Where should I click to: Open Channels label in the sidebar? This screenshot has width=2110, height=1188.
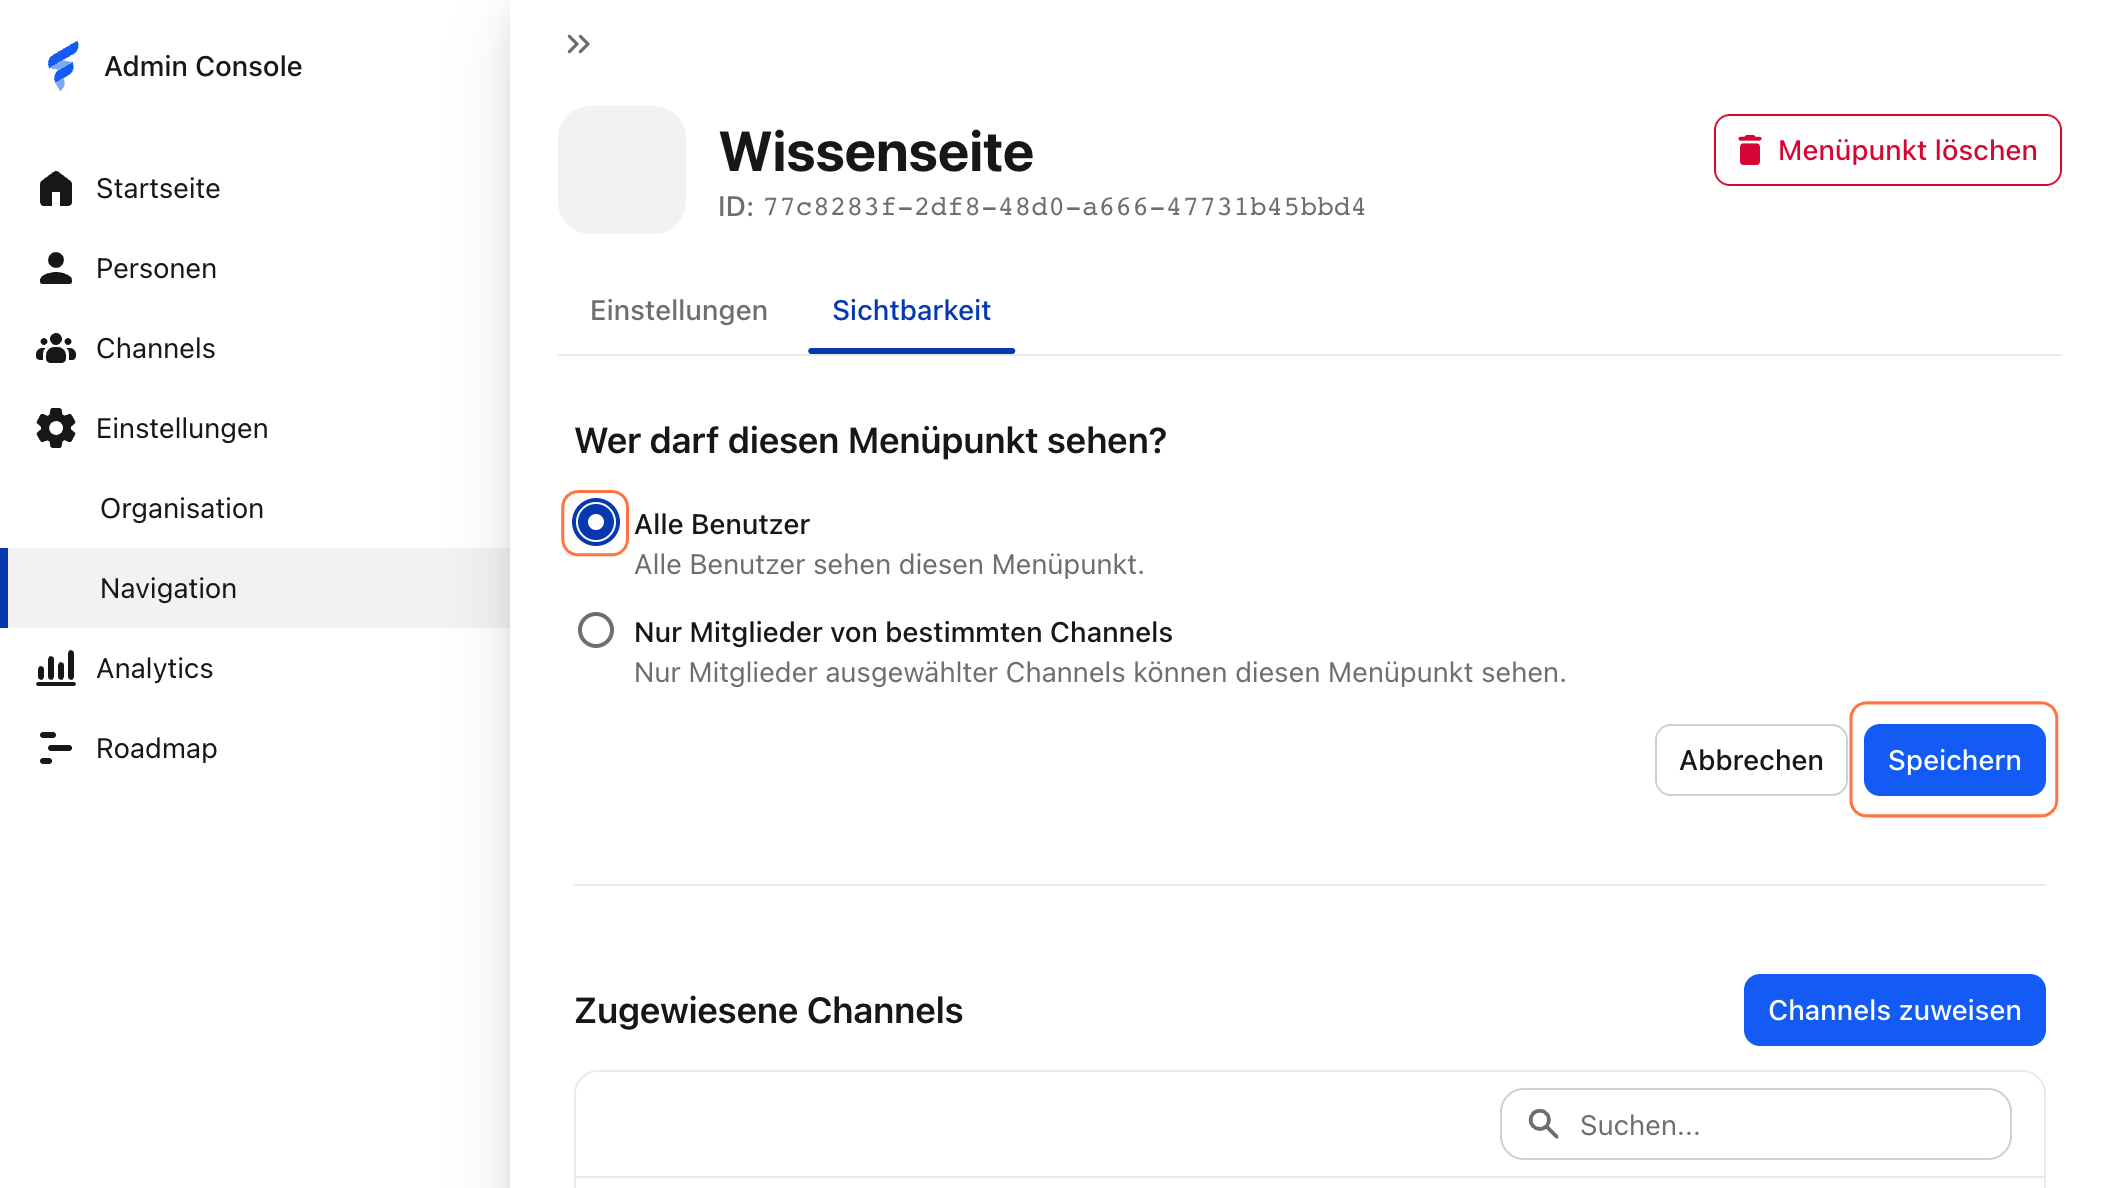click(x=156, y=348)
